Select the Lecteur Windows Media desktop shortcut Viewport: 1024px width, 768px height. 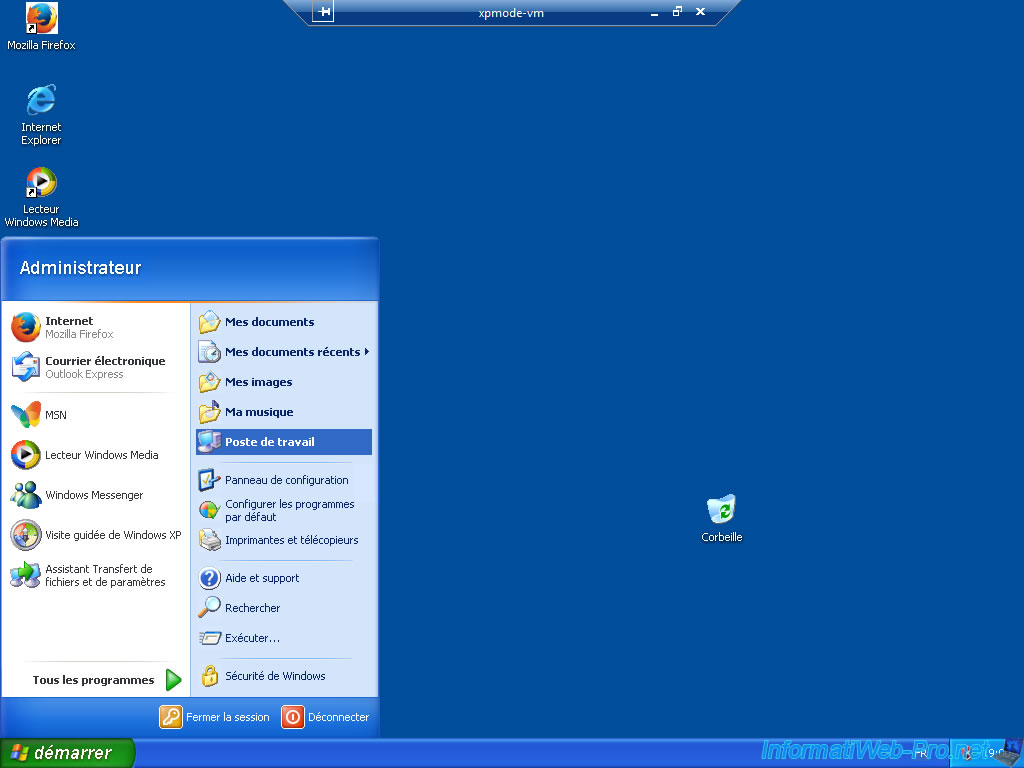(x=41, y=197)
